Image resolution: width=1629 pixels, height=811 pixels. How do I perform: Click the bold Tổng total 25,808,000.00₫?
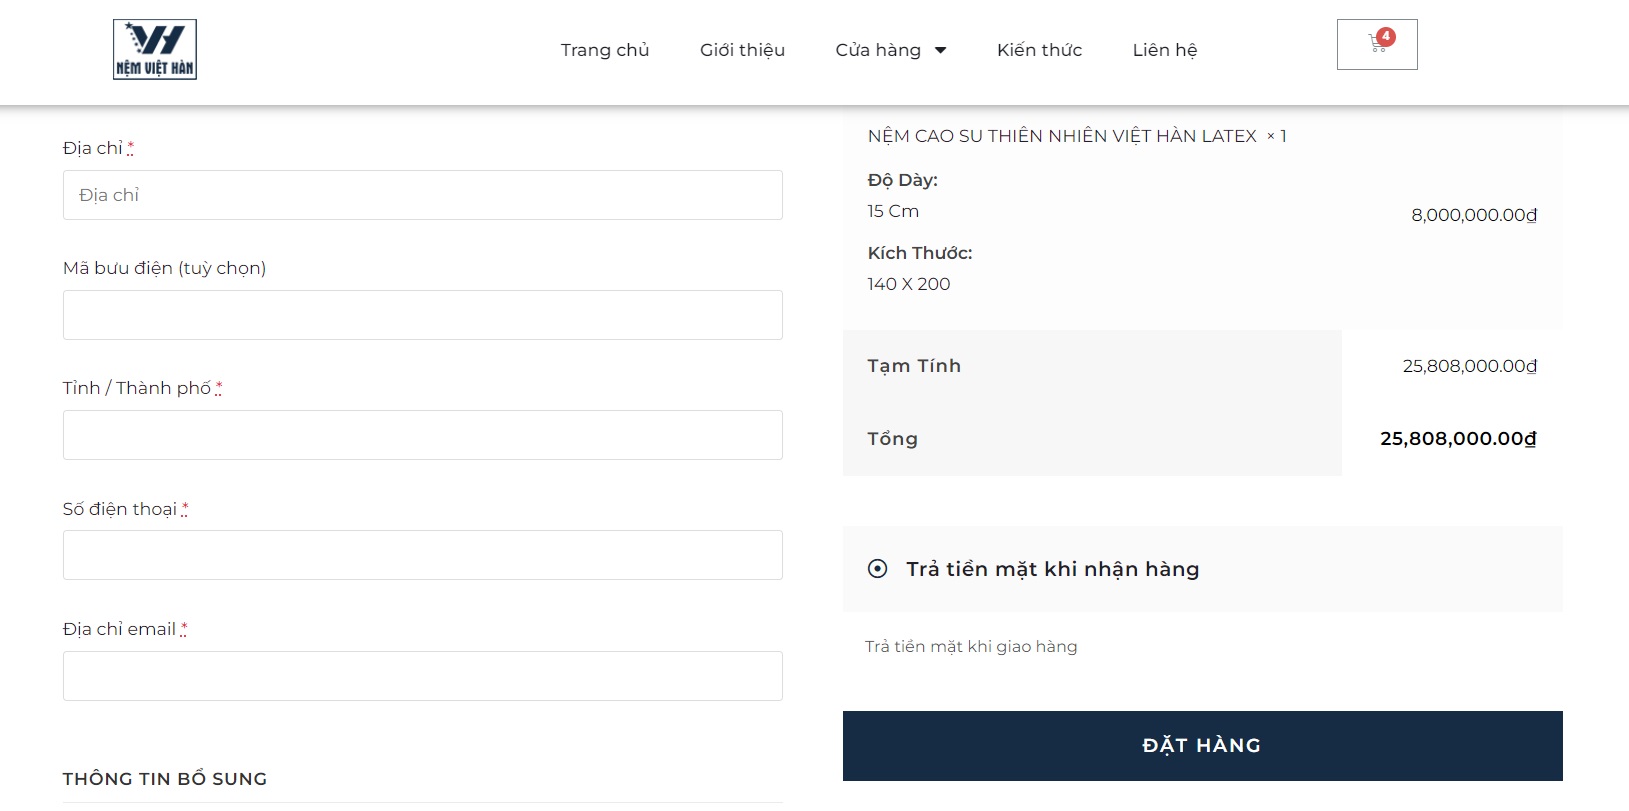(x=1458, y=438)
